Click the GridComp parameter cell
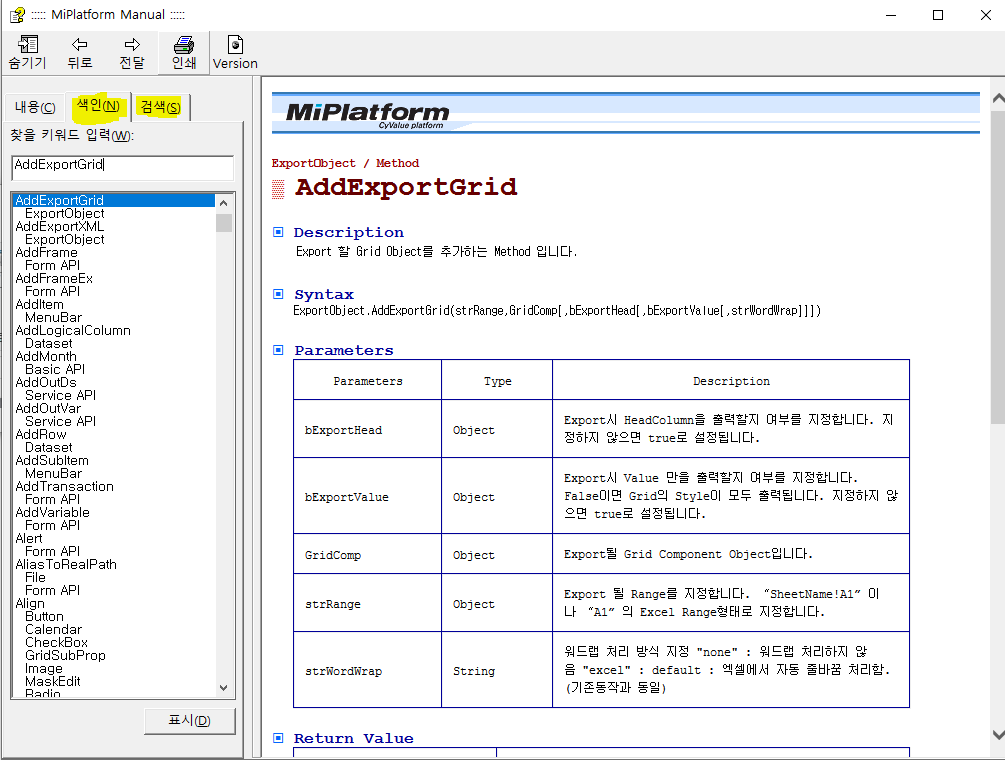The height and width of the screenshot is (760, 1005). coord(367,554)
